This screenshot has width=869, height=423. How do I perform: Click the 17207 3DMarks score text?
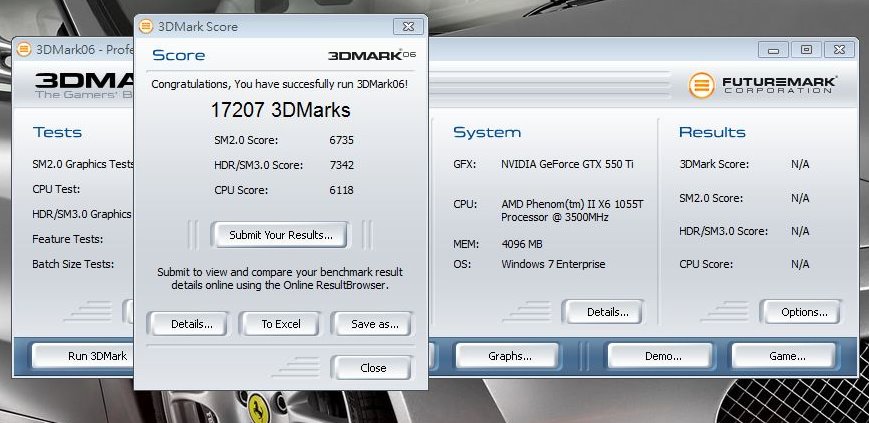[280, 110]
